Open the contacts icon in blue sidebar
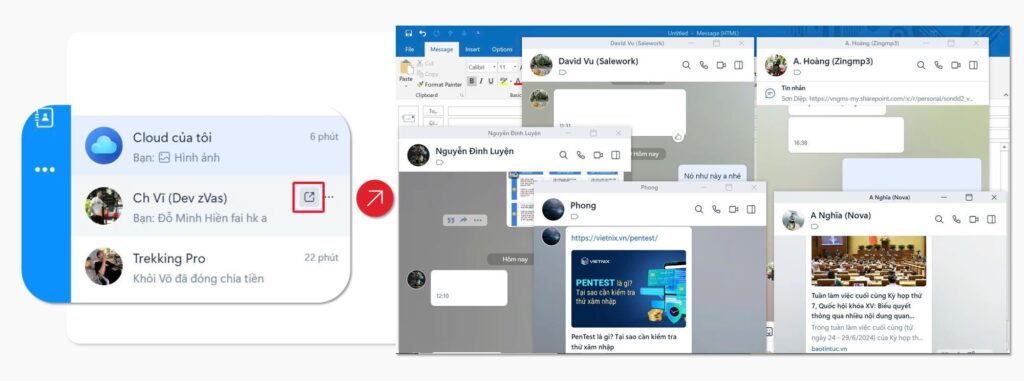Screen dimensions: 1024x381 pos(44,118)
